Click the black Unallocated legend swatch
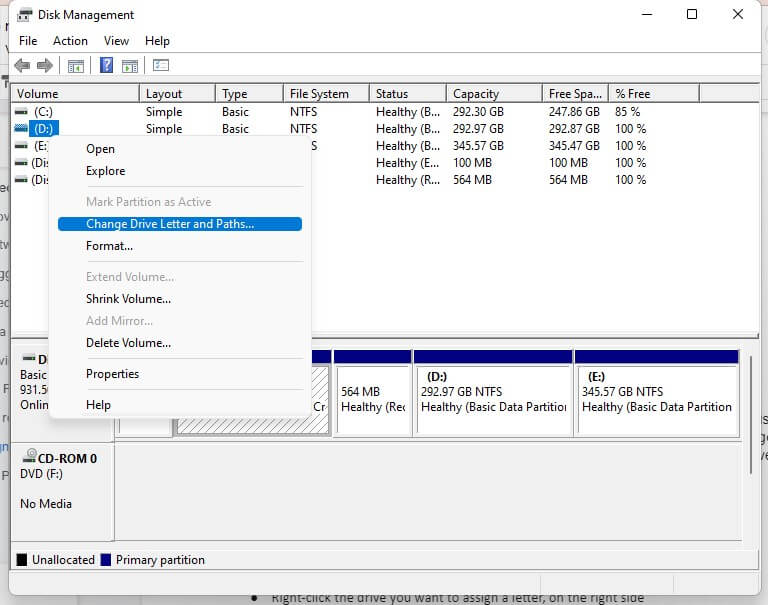 22,559
